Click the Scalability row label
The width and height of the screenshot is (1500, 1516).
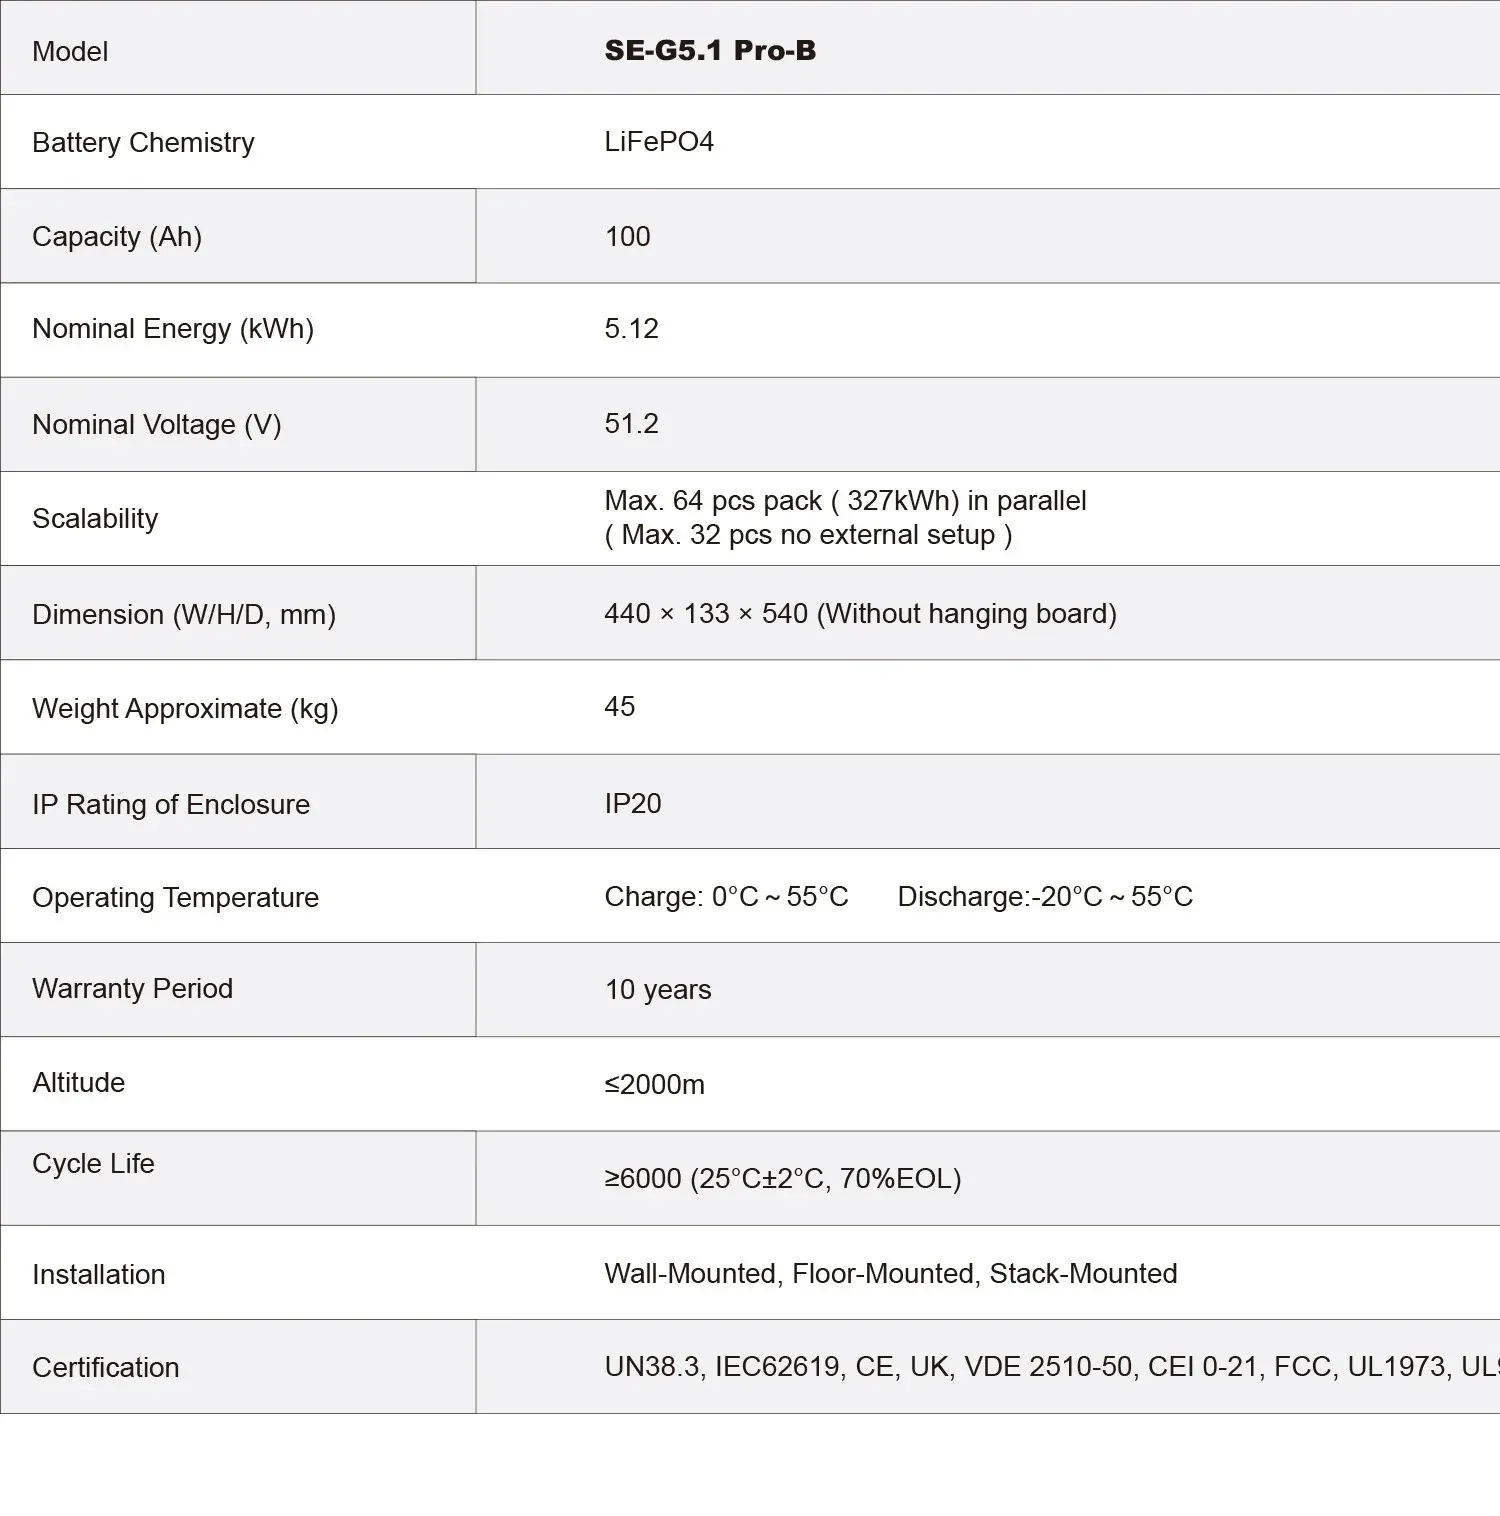(95, 519)
